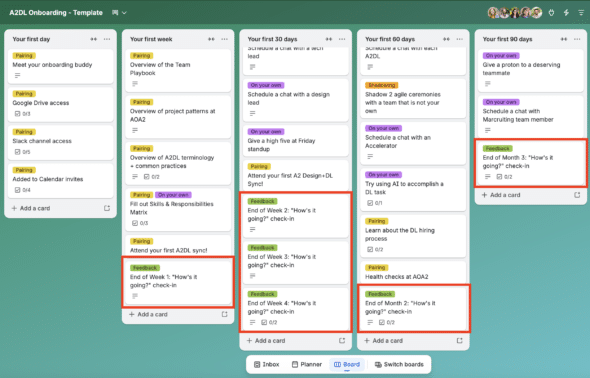Open the Automation lightning bolt icon

click(566, 13)
